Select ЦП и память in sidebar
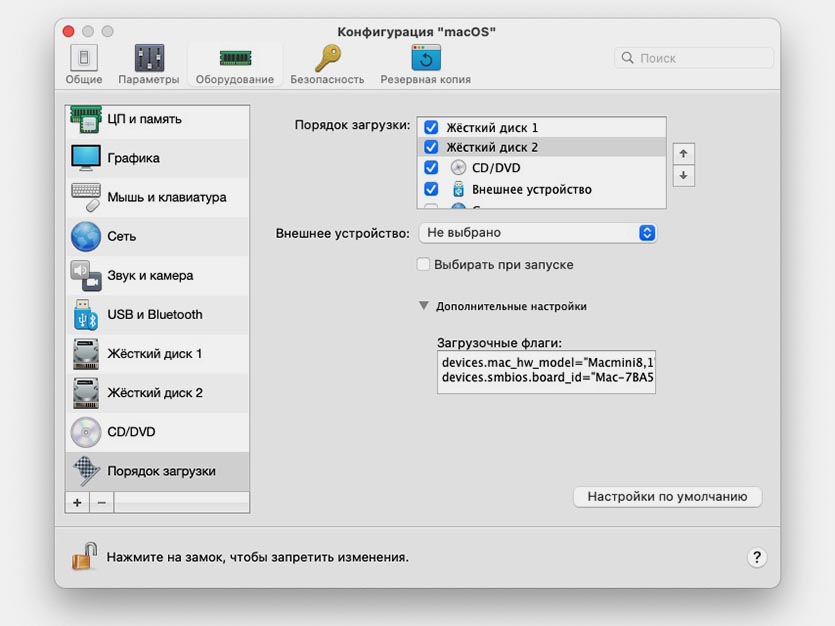Image resolution: width=835 pixels, height=626 pixels. click(157, 119)
